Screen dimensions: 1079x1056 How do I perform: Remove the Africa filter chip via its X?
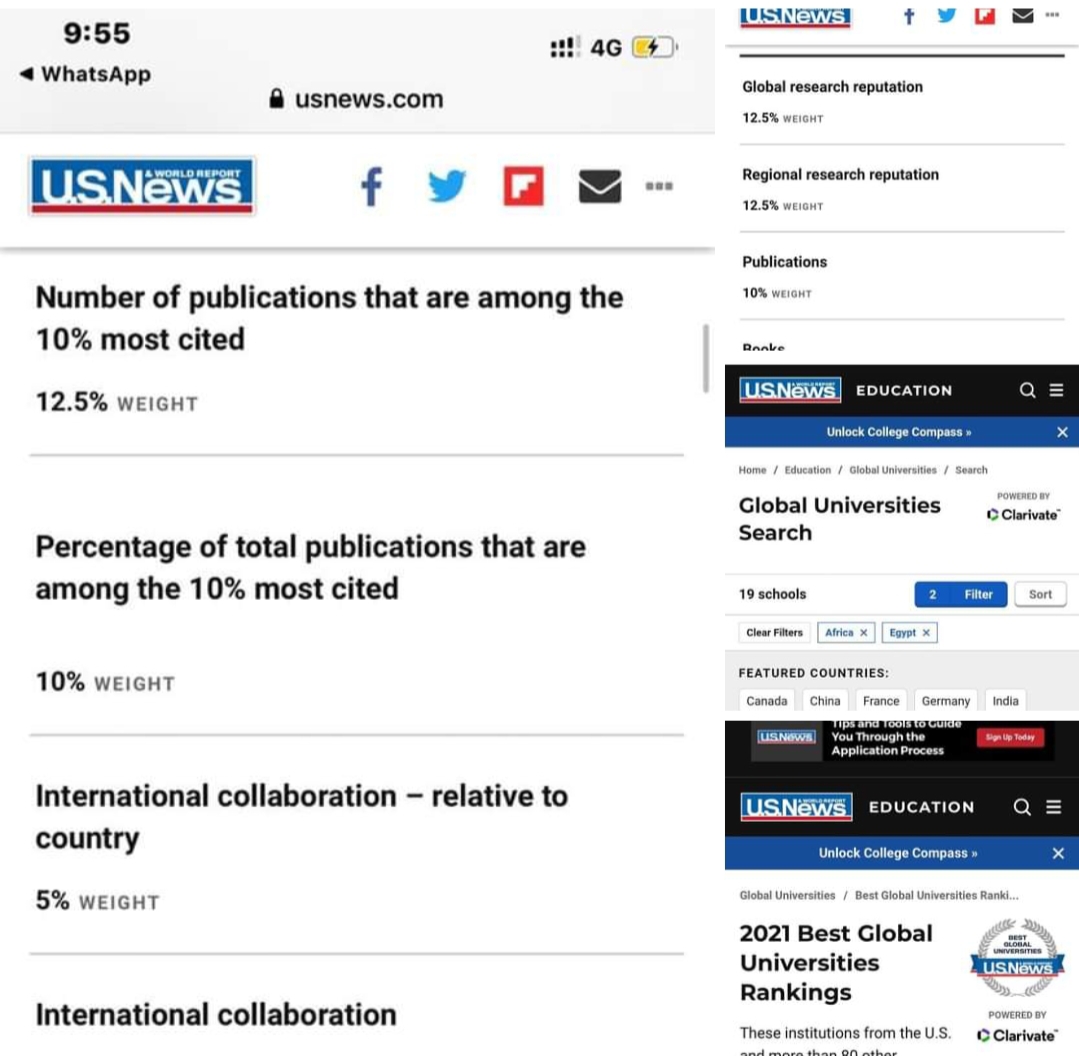[864, 633]
